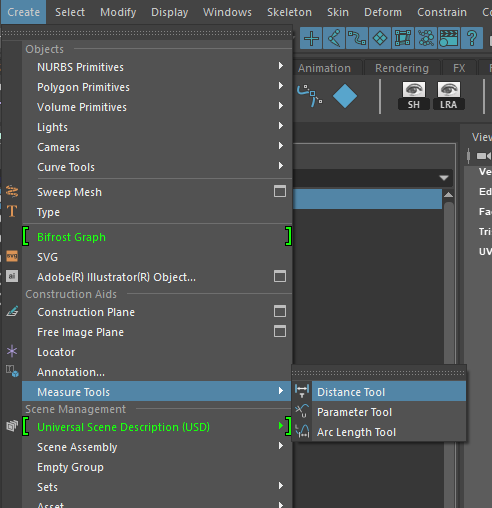Open Construction Plane options box
This screenshot has width=492, height=508.
point(280,311)
